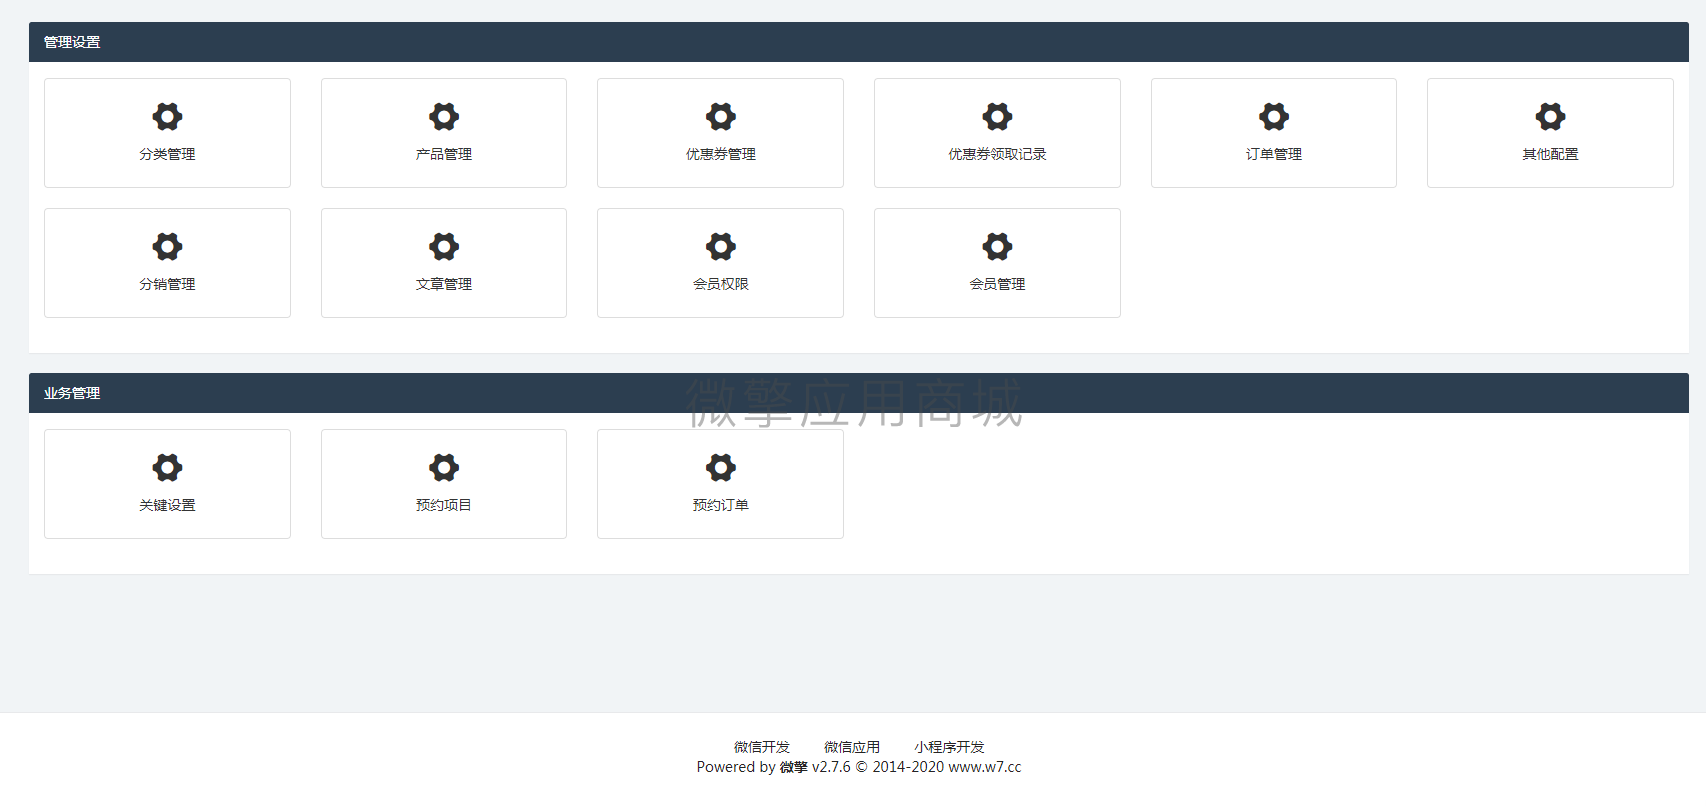The image size is (1706, 806).
Task: Open the 产品管理 gear icon
Action: pyautogui.click(x=444, y=117)
